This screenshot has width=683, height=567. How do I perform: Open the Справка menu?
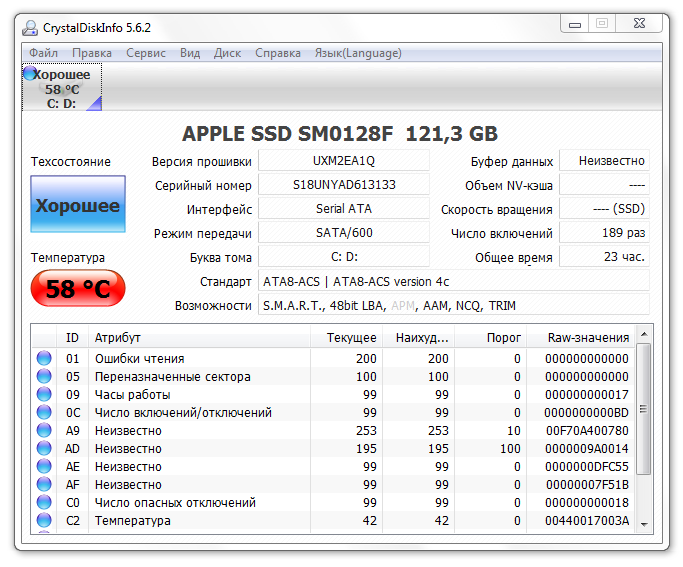pos(278,53)
